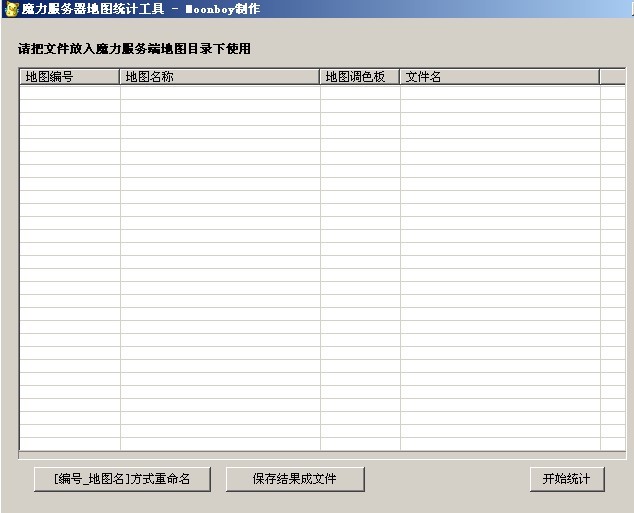Select the 地图调色板 column header
This screenshot has width=634, height=513.
point(360,76)
